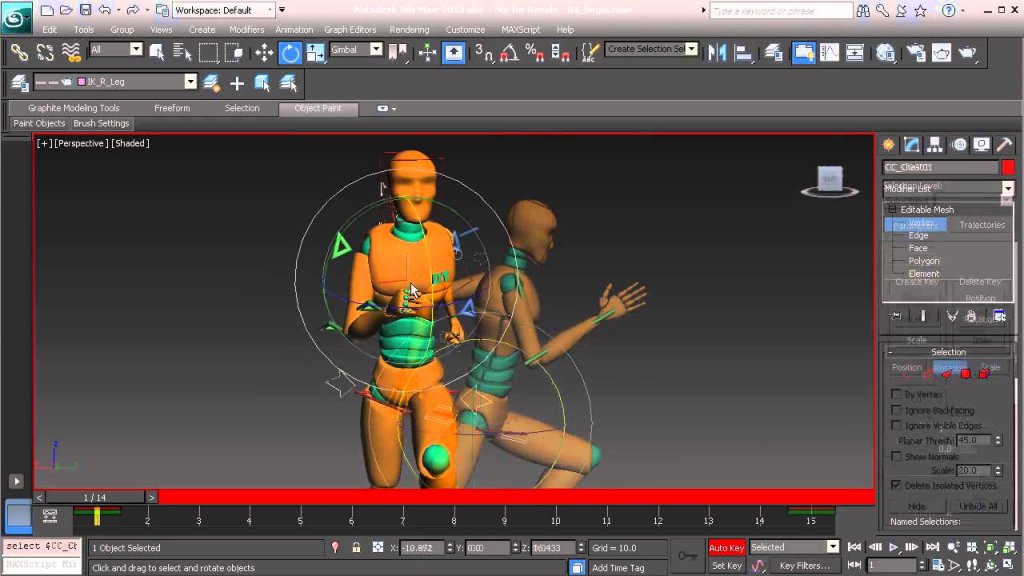This screenshot has width=1024, height=576.
Task: Open the Motion command panel tab
Action: (959, 145)
